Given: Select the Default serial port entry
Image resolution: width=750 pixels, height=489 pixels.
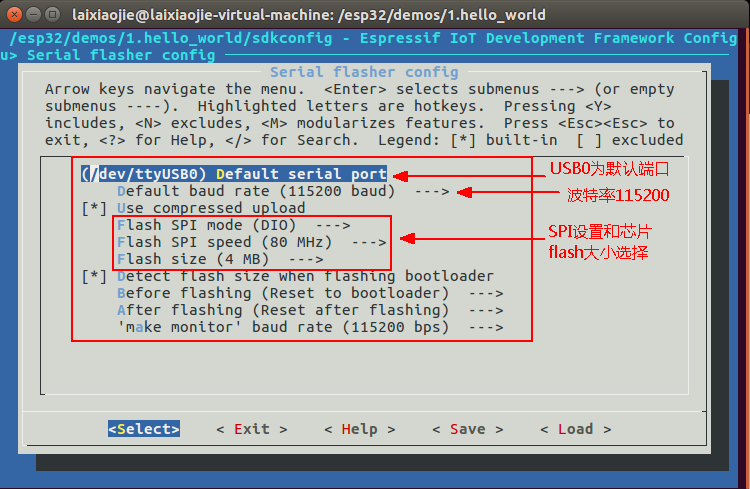Looking at the screenshot, I should coord(233,174).
